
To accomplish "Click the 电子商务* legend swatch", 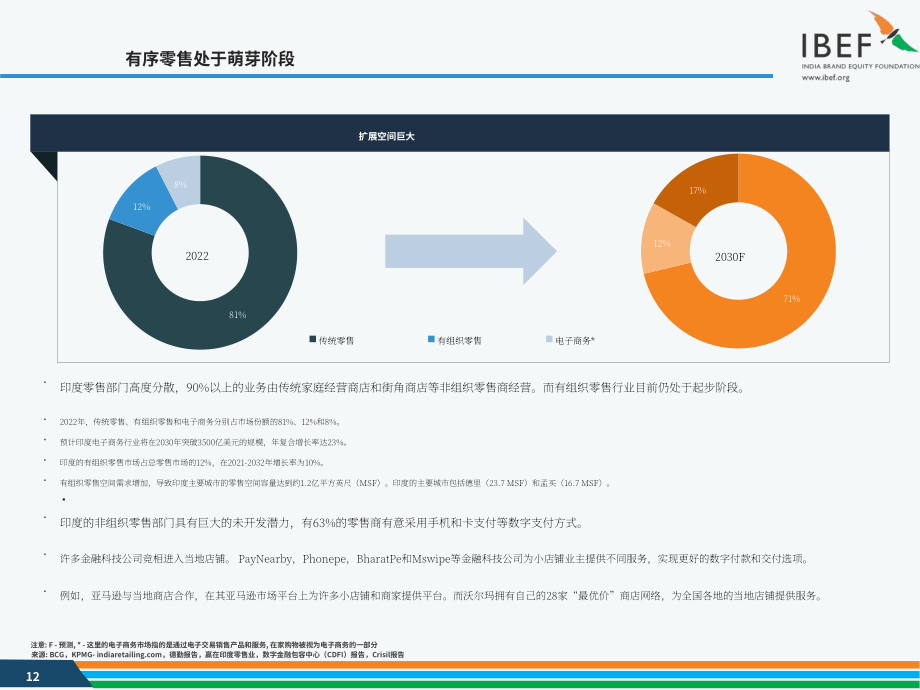I will pos(549,339).
